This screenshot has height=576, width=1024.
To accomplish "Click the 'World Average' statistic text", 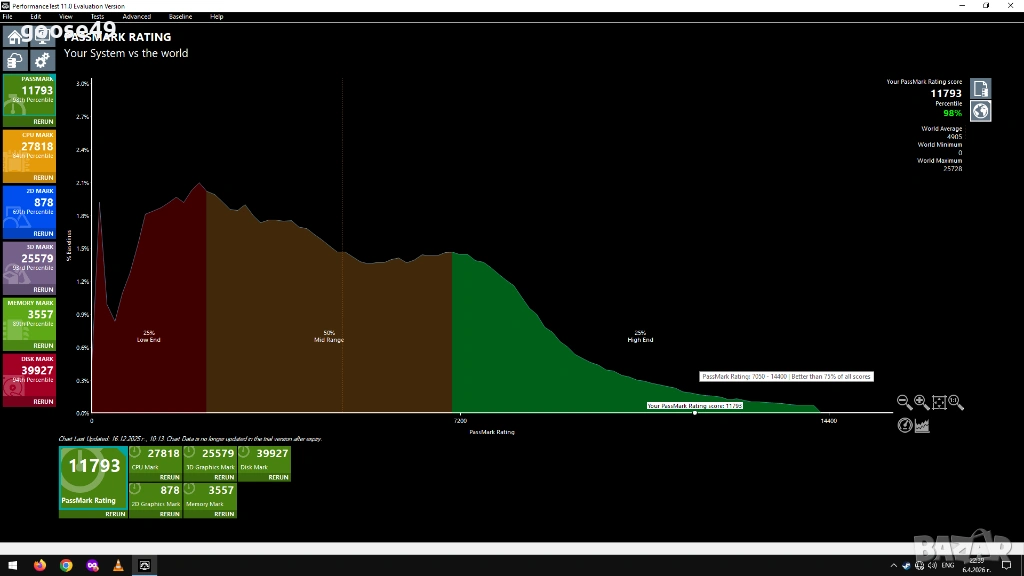I will tap(941, 129).
